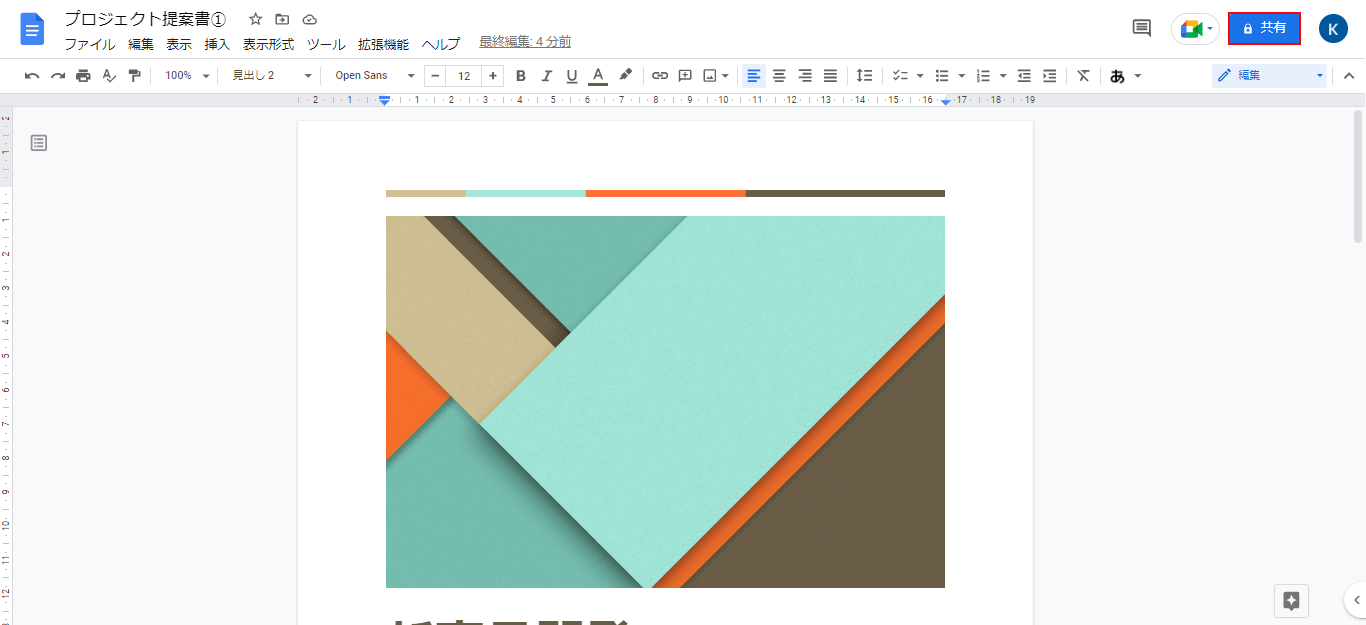Expand the bulleted list options arrow

962,75
